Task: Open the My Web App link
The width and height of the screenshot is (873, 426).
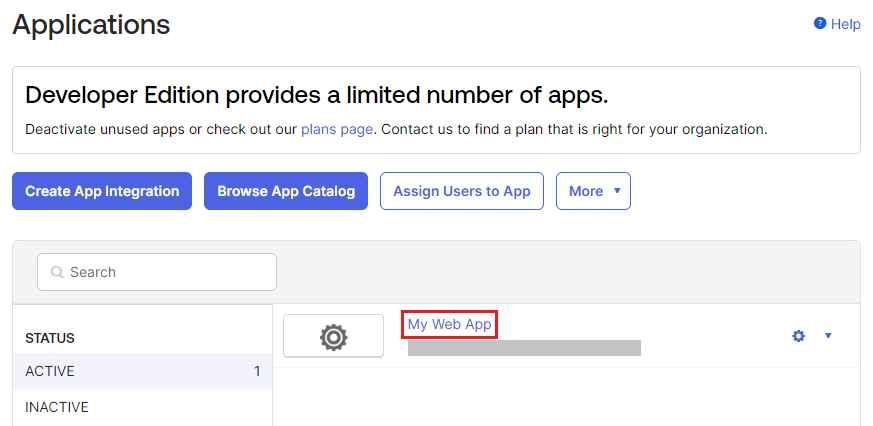Action: click(x=450, y=324)
